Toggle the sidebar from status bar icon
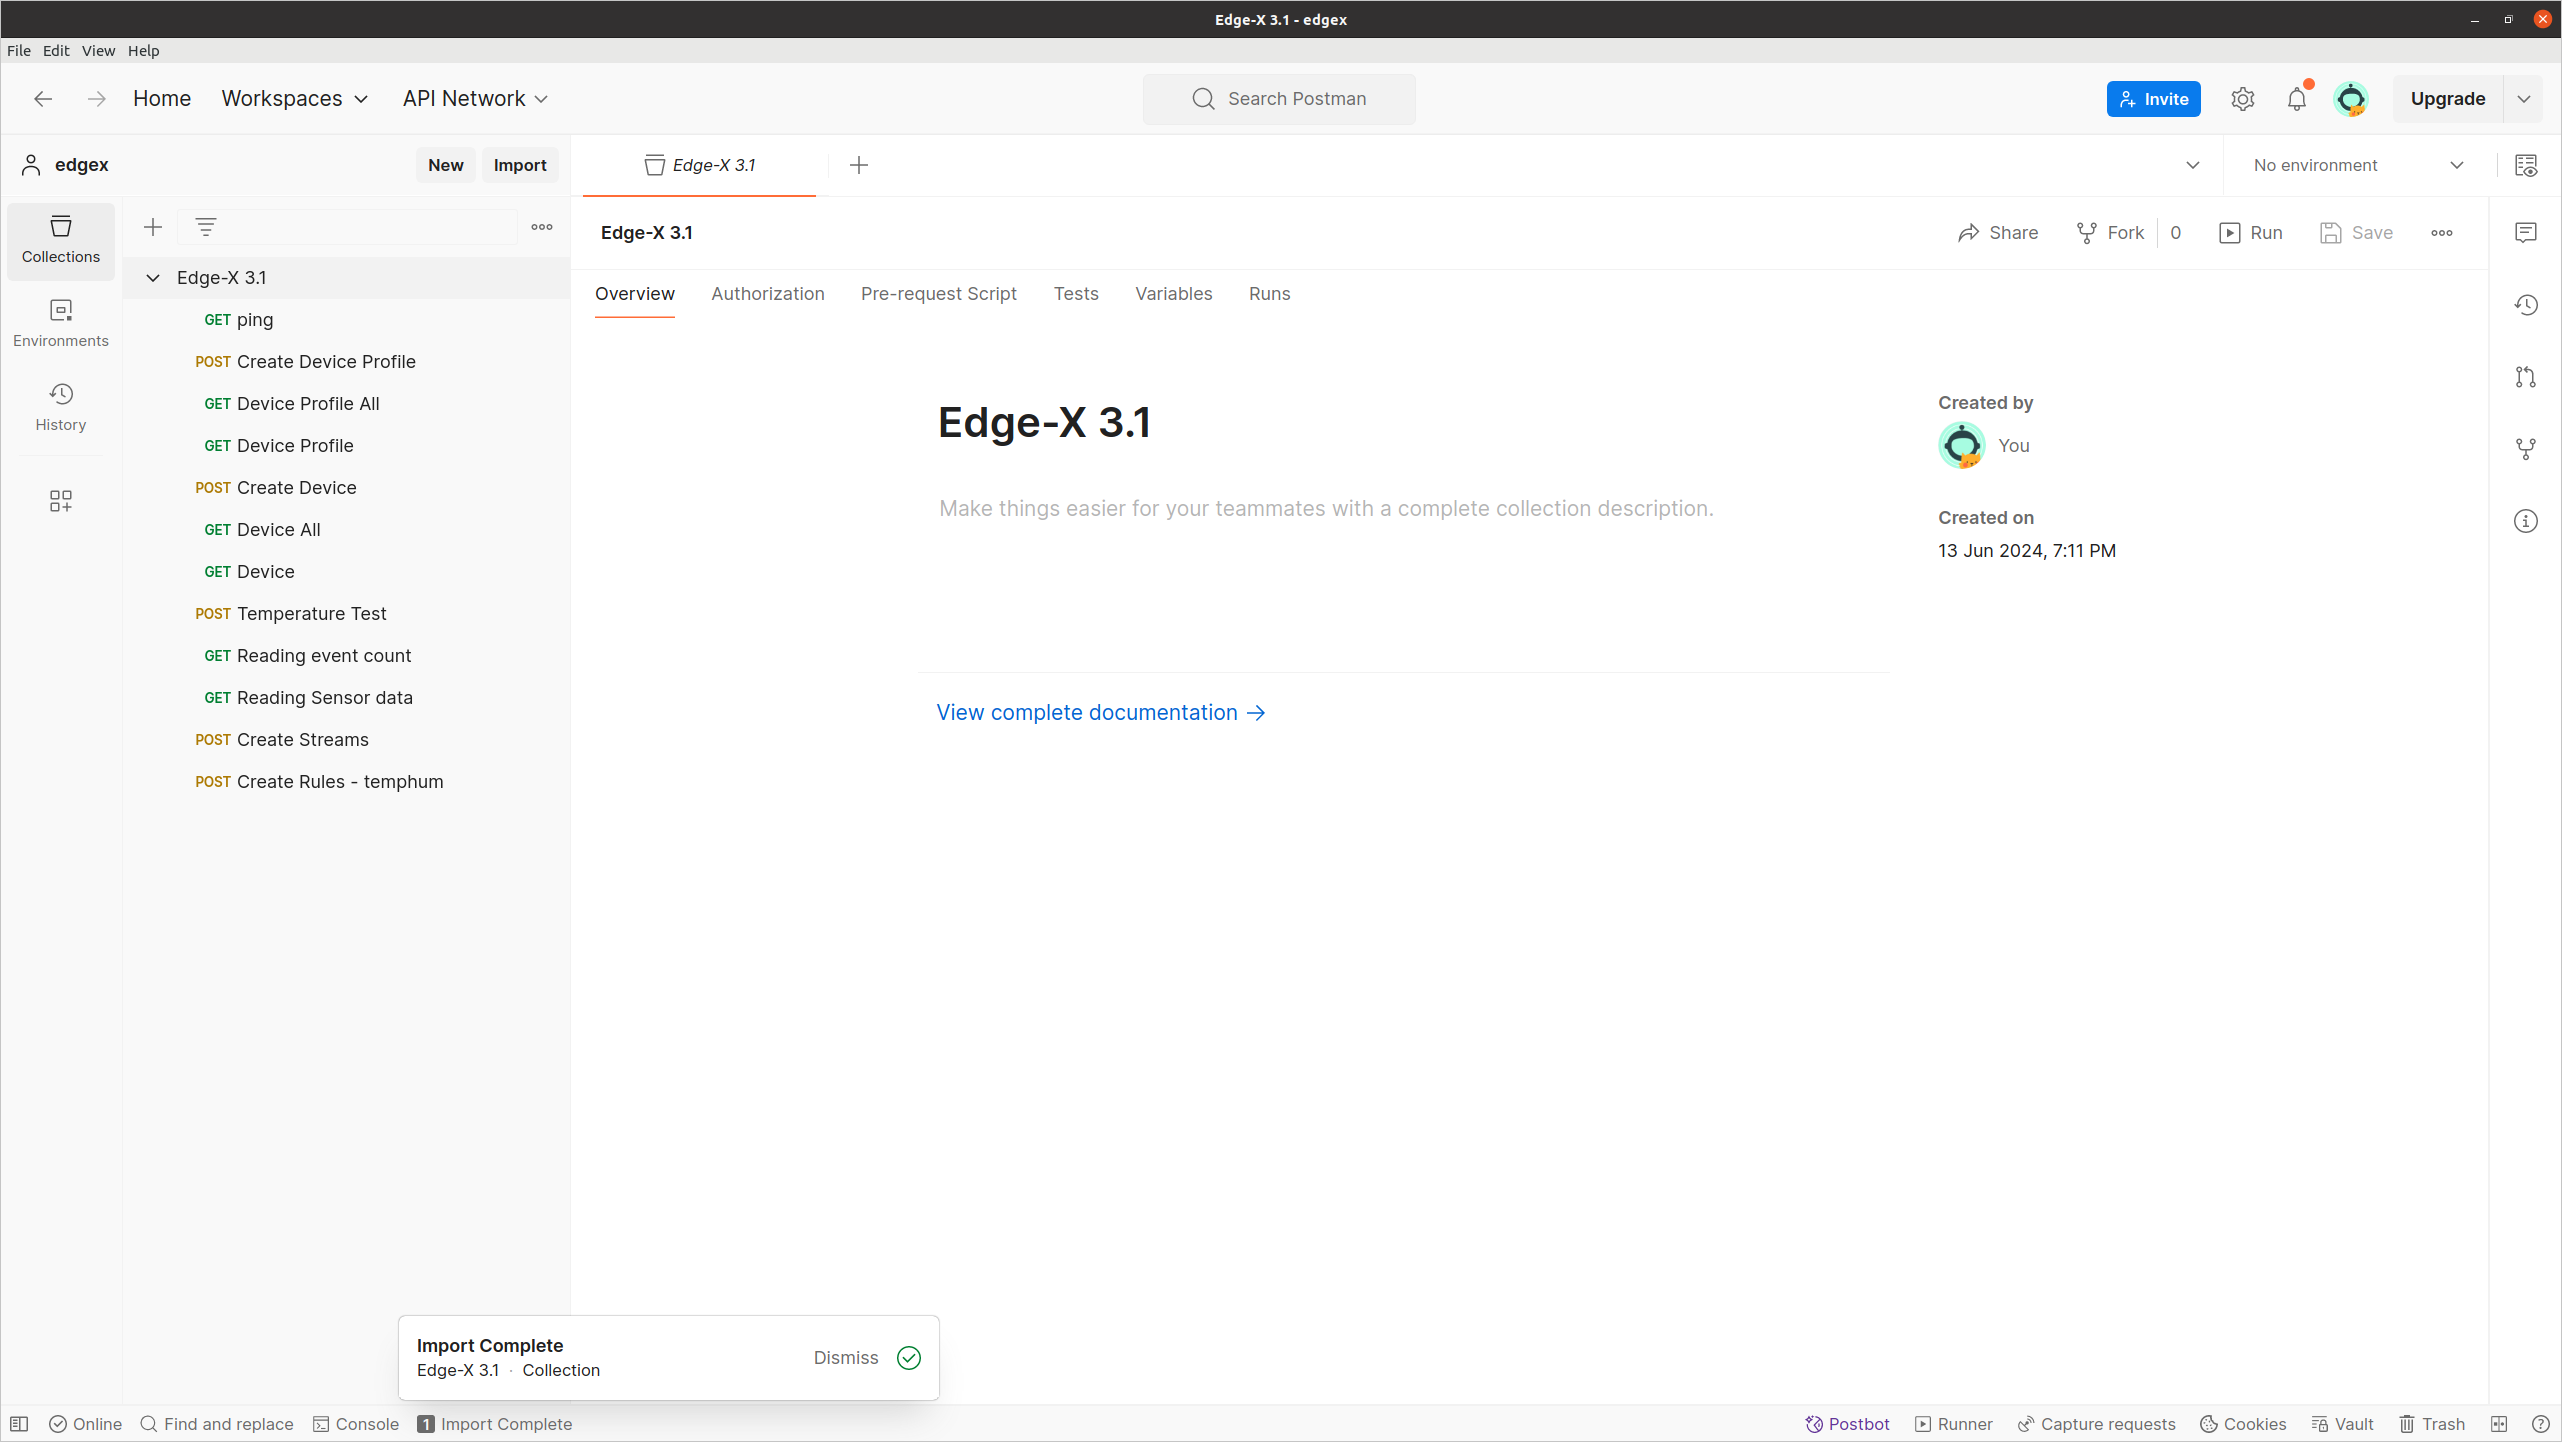 (19, 1424)
